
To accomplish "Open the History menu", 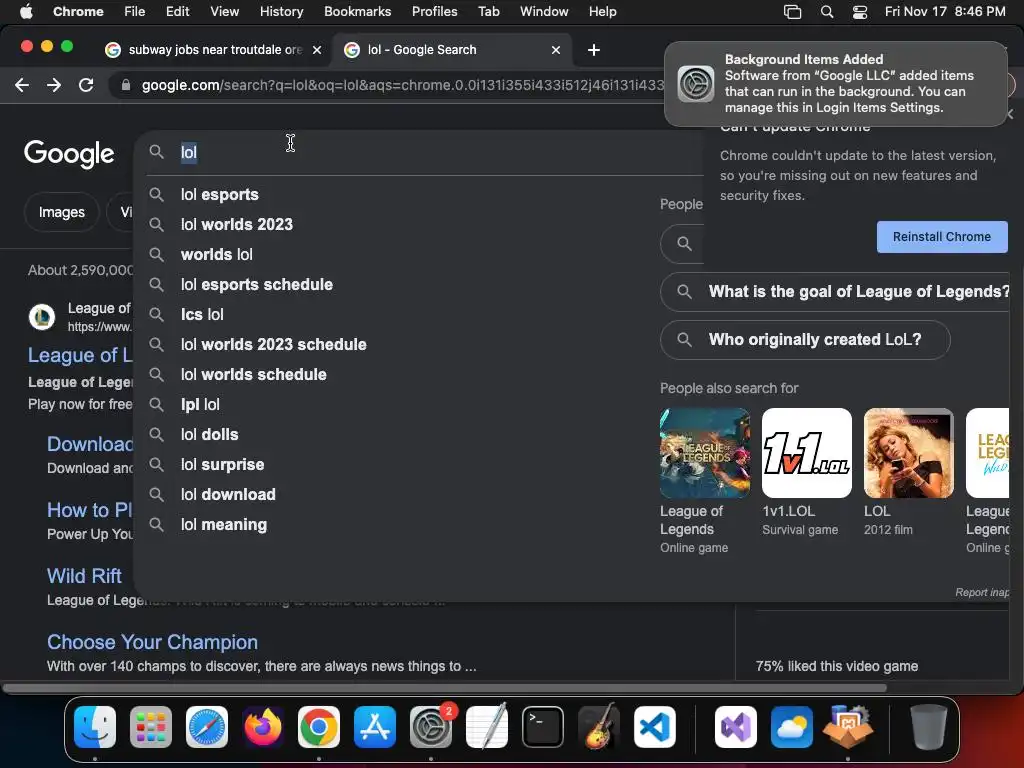I will click(281, 12).
